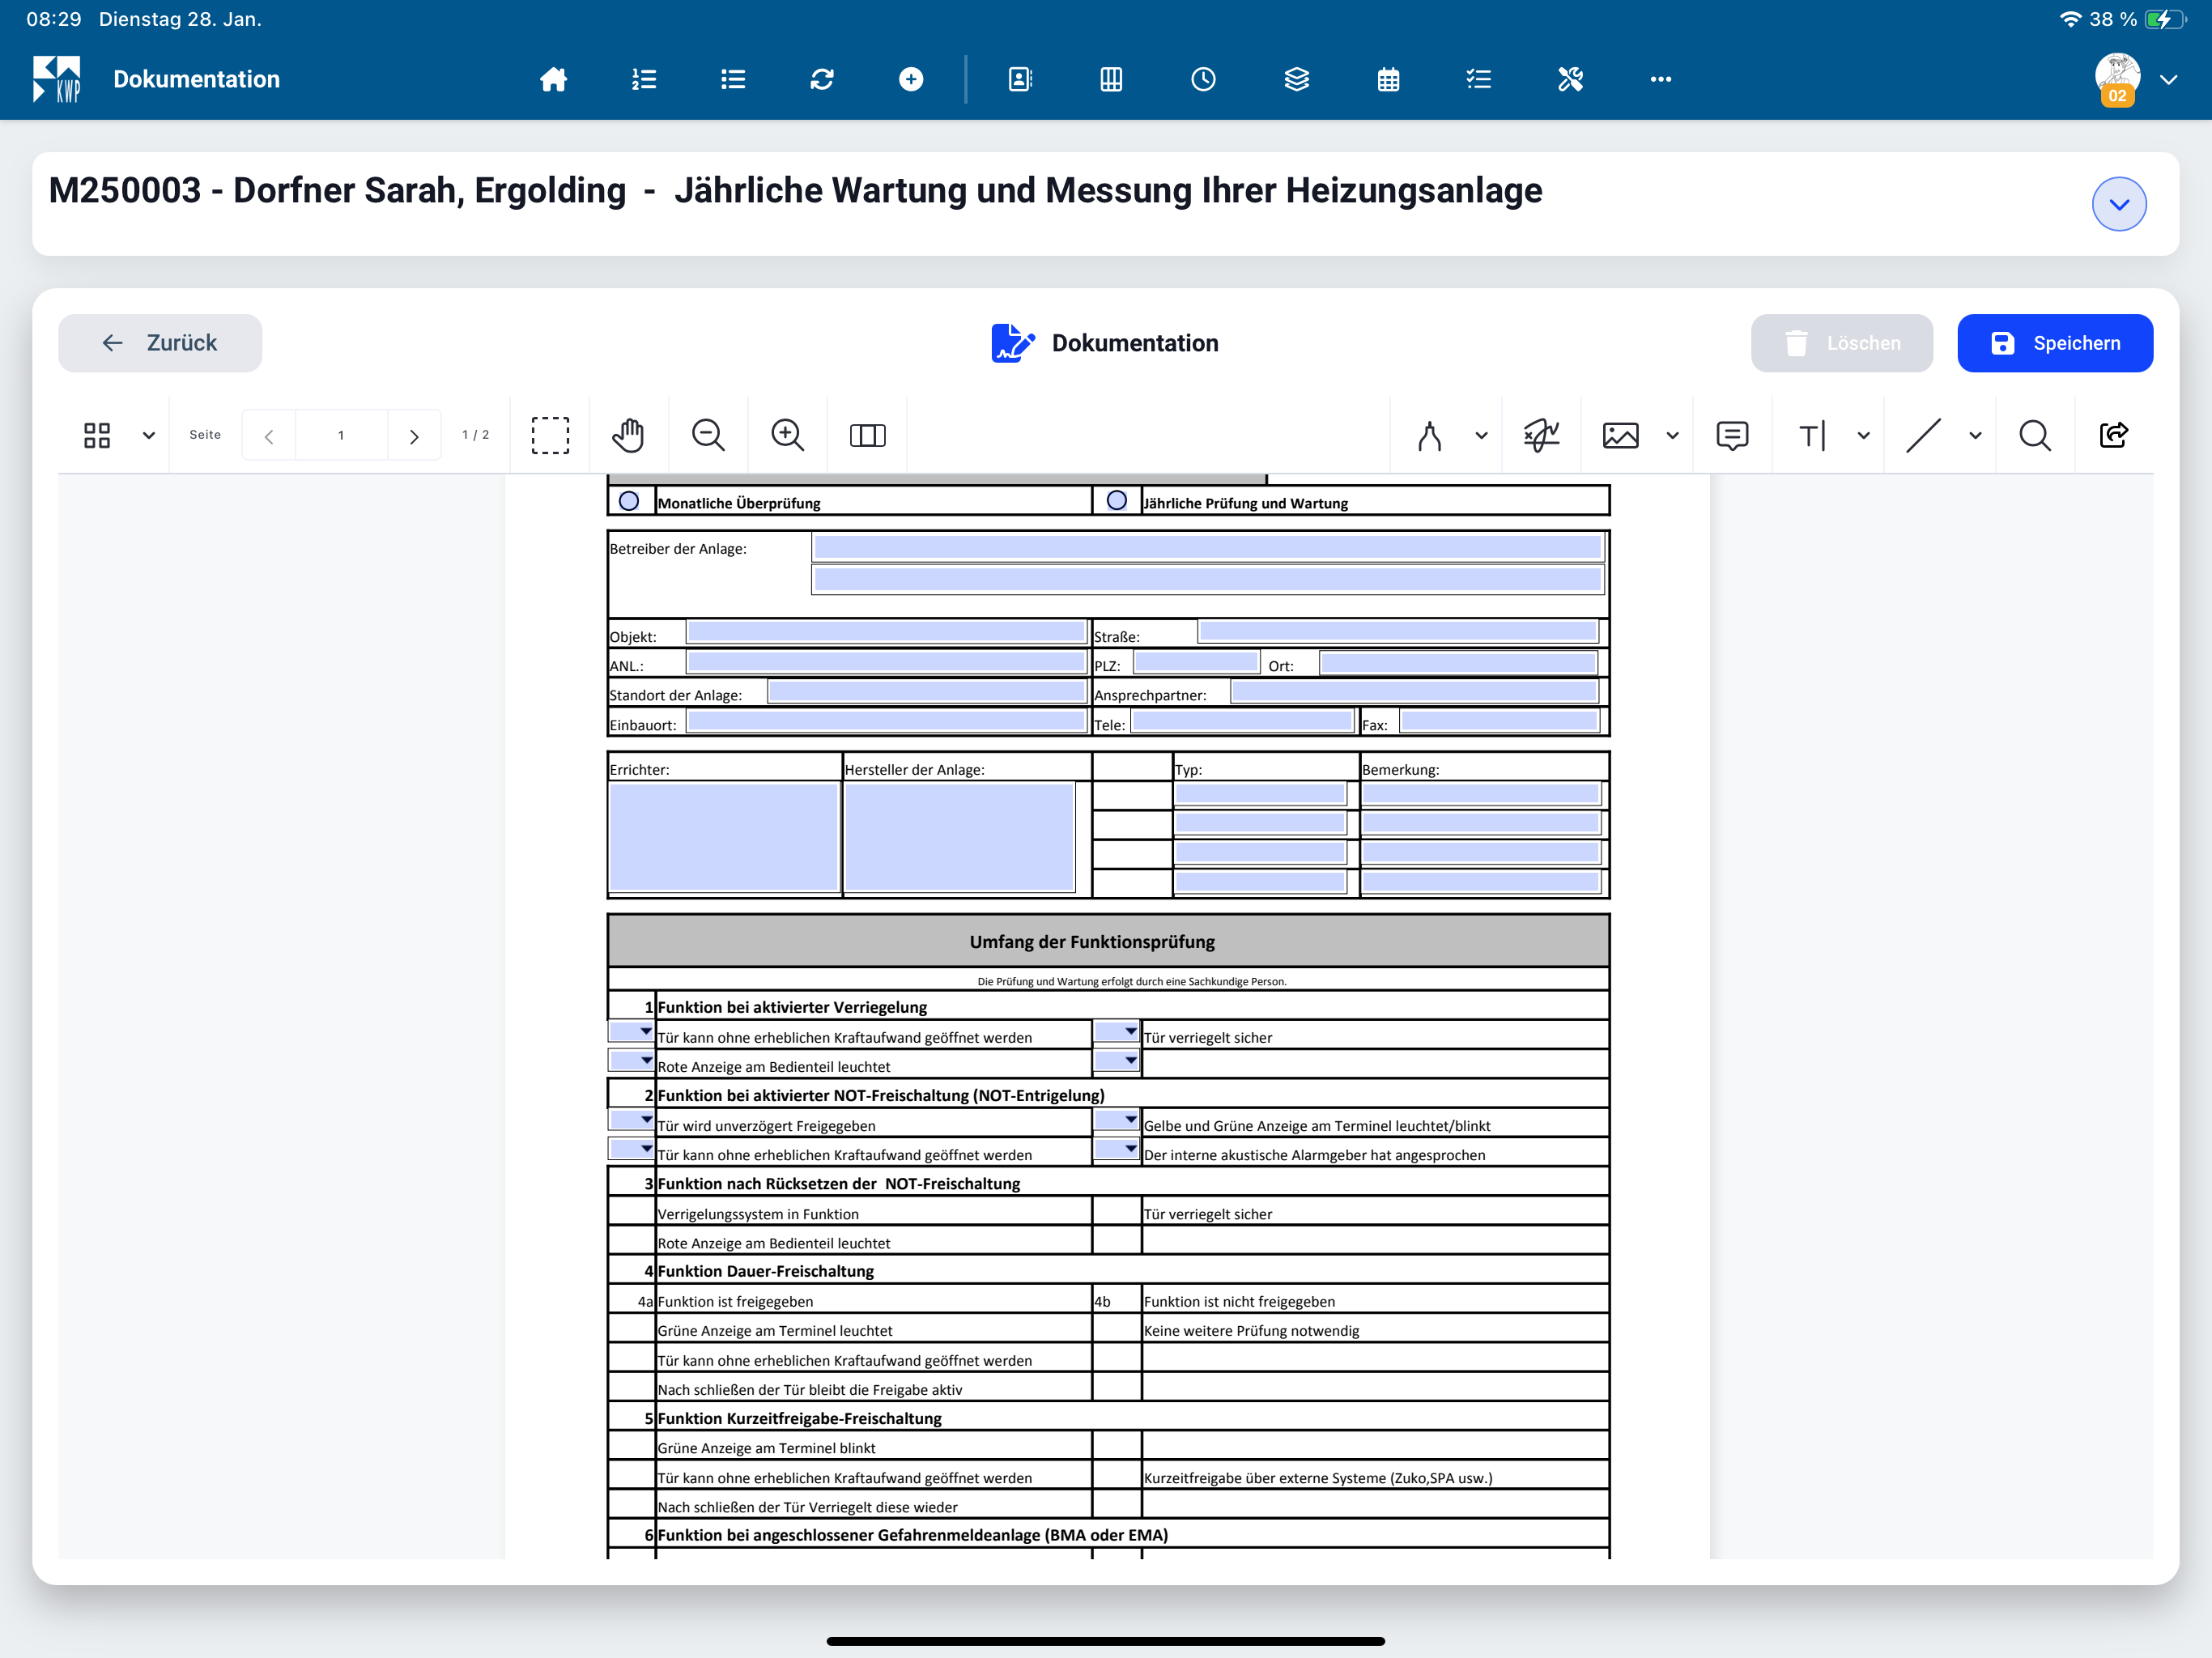Click the zoom out magnifier icon

708,435
